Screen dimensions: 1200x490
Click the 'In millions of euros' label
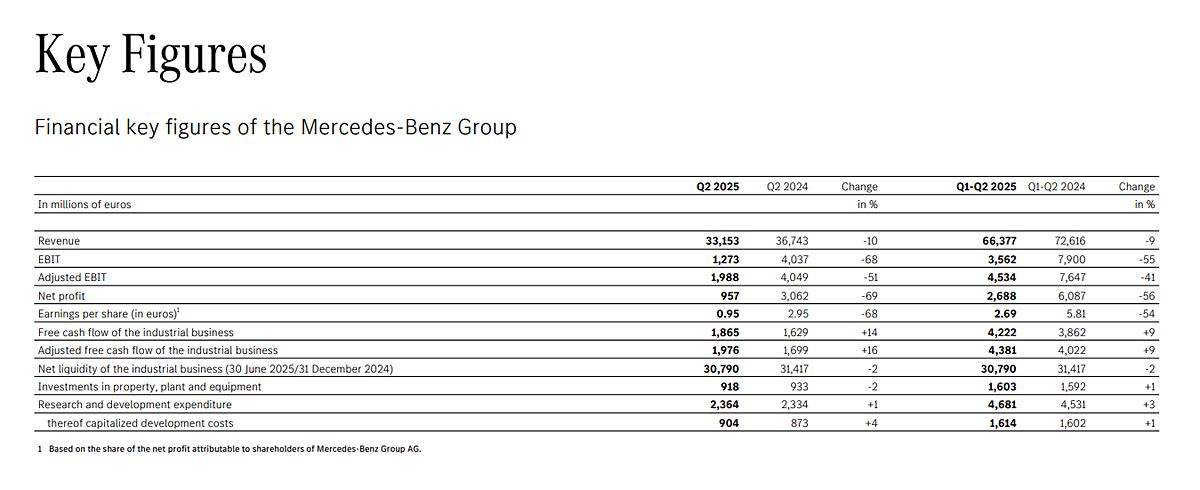pyautogui.click(x=85, y=204)
